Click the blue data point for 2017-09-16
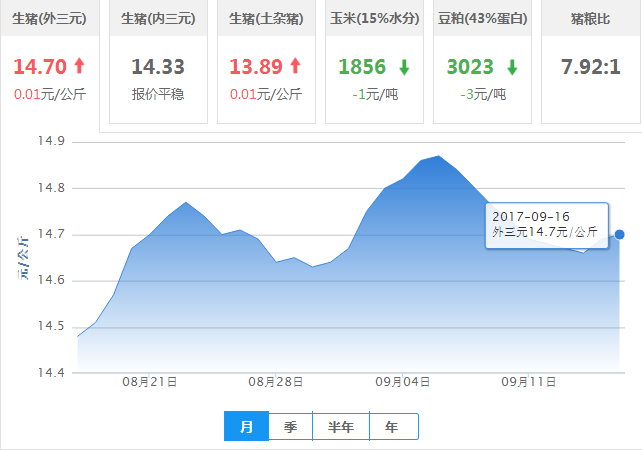642x451 pixels. (x=619, y=235)
